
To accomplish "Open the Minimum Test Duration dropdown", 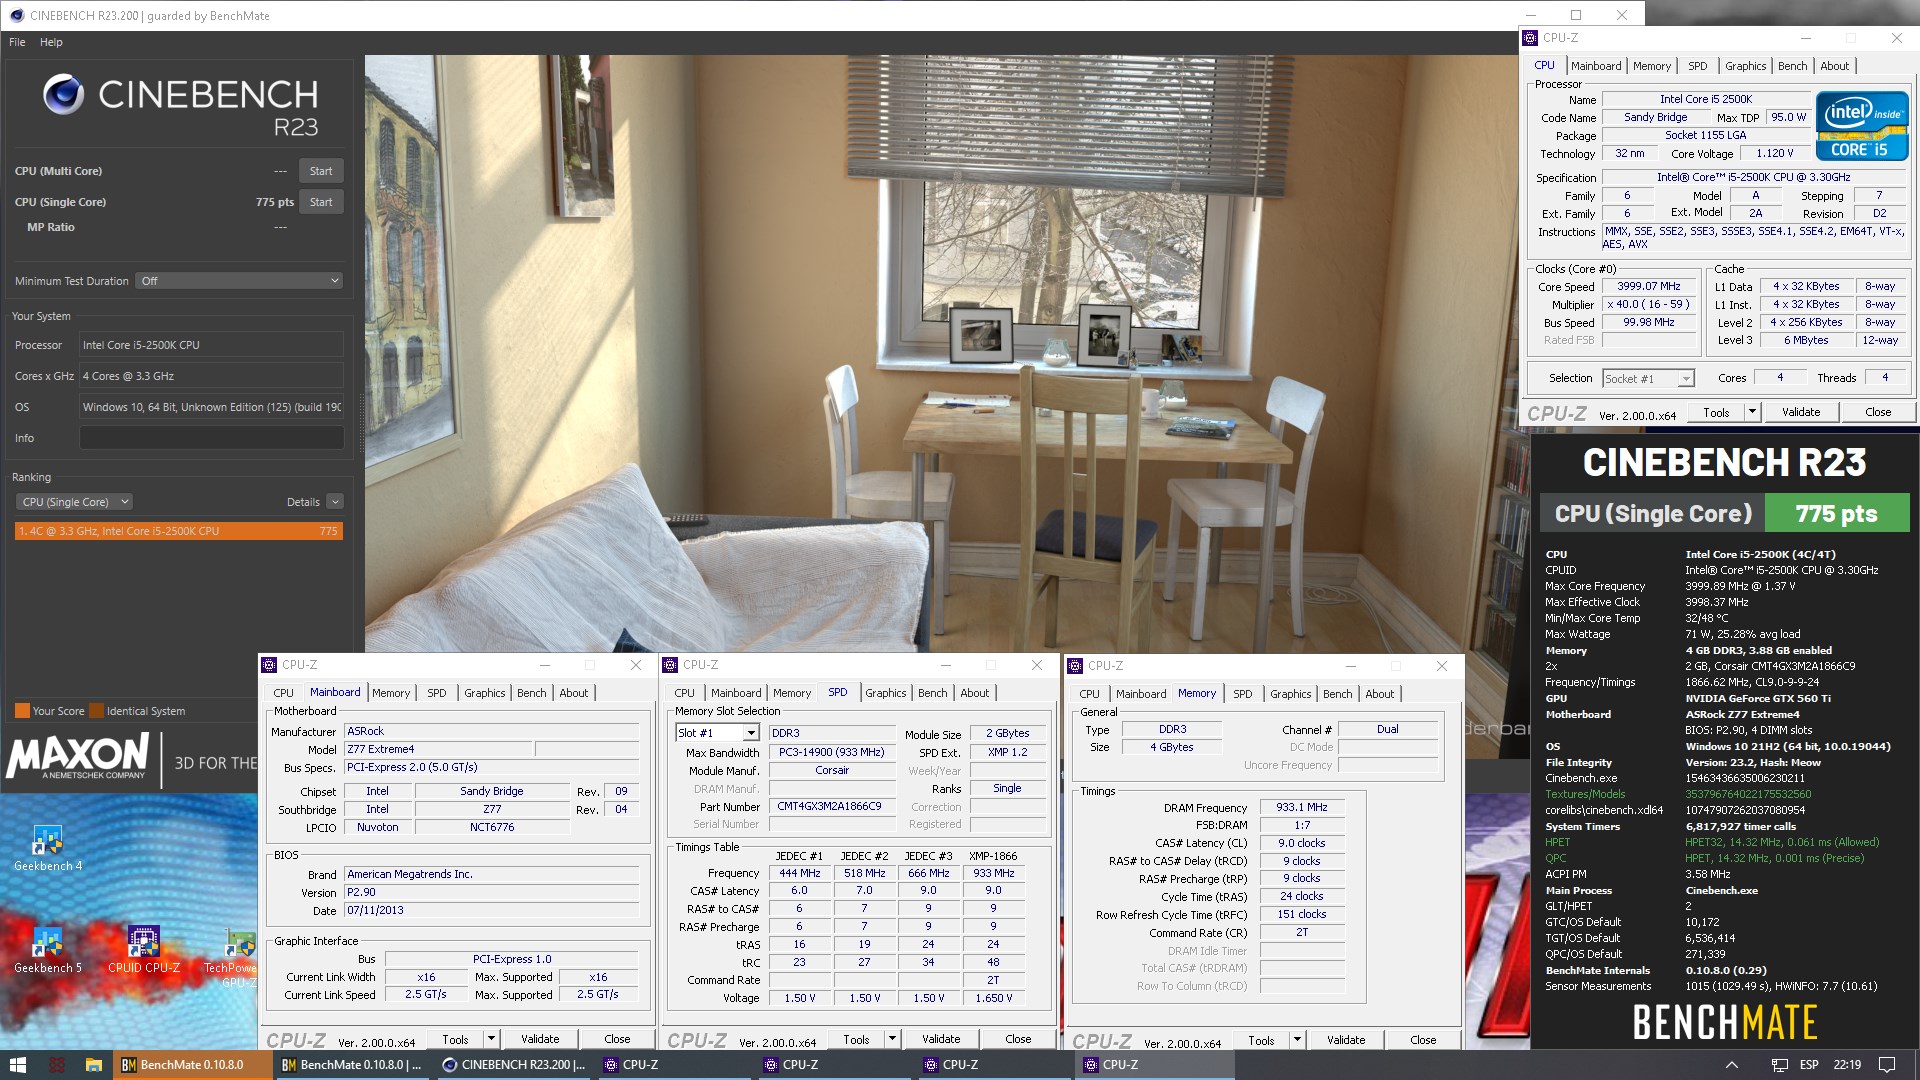I will (240, 281).
